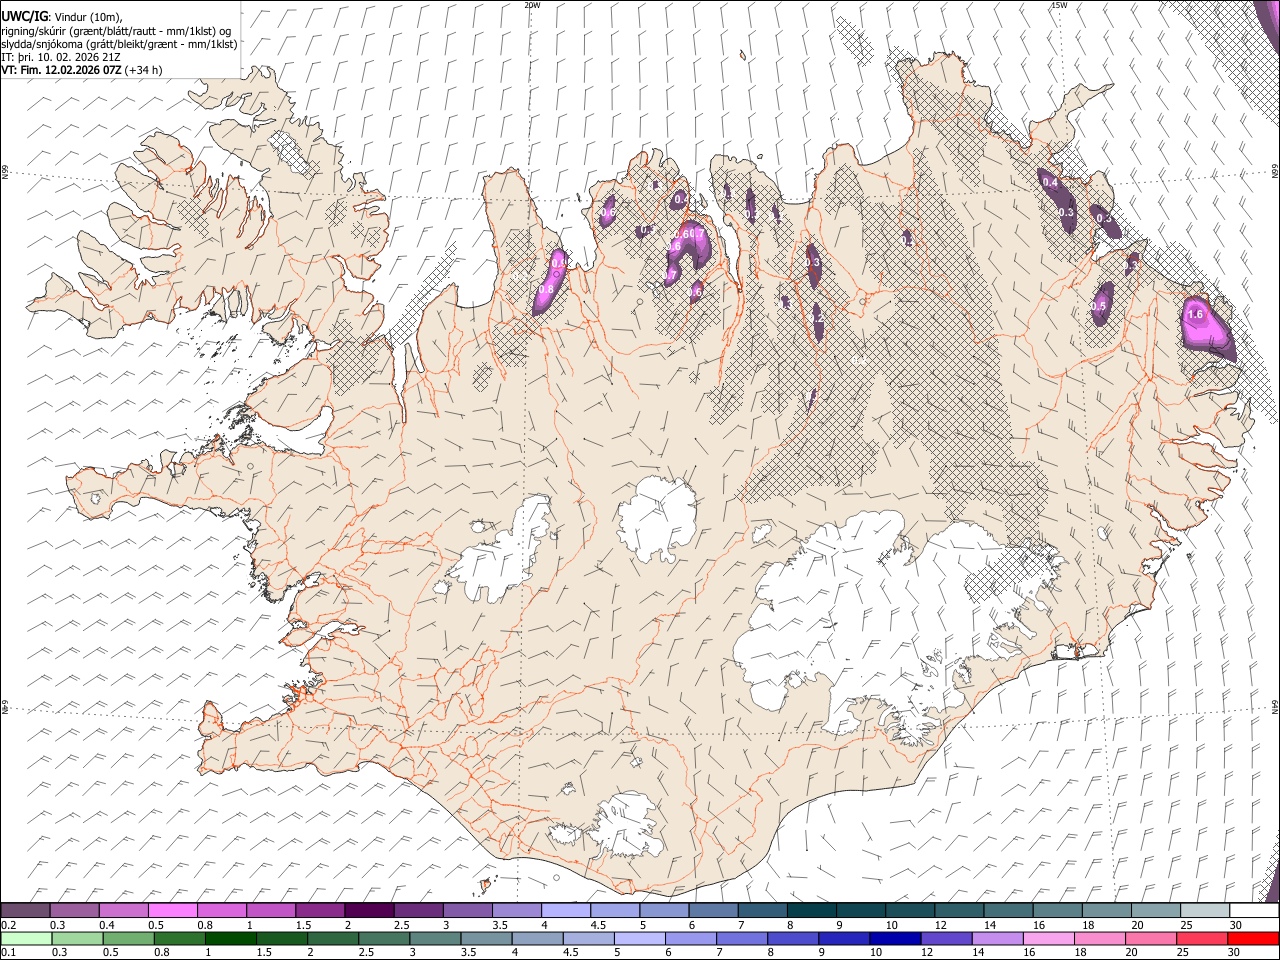Image resolution: width=1280 pixels, height=960 pixels.
Task: Click the slate blue upper swatch between 6 and 7
Action: click(714, 910)
